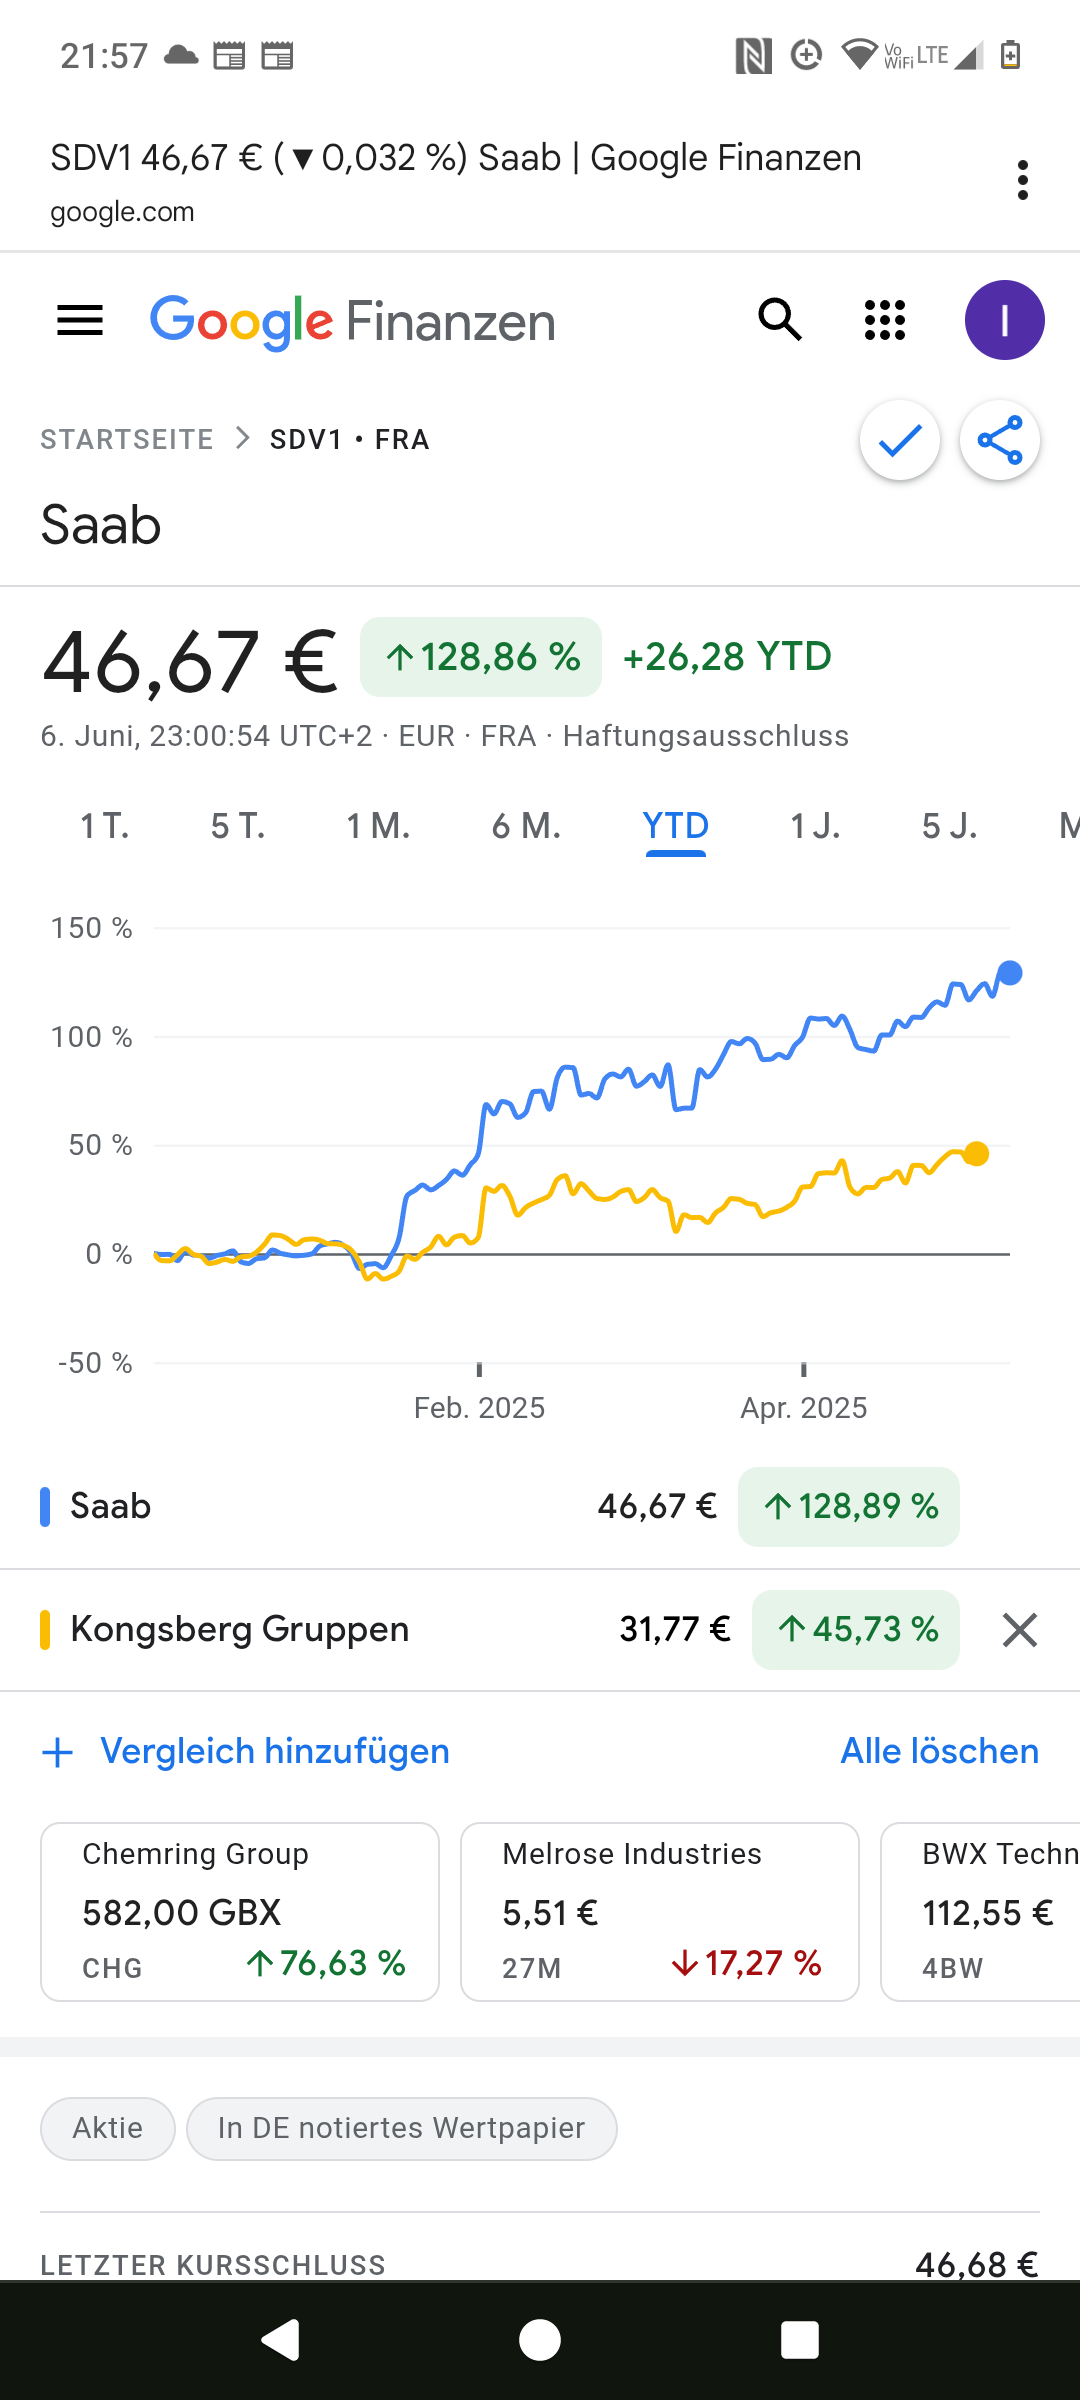Tap the Android back button
This screenshot has height=2400, width=1080.
280,2340
